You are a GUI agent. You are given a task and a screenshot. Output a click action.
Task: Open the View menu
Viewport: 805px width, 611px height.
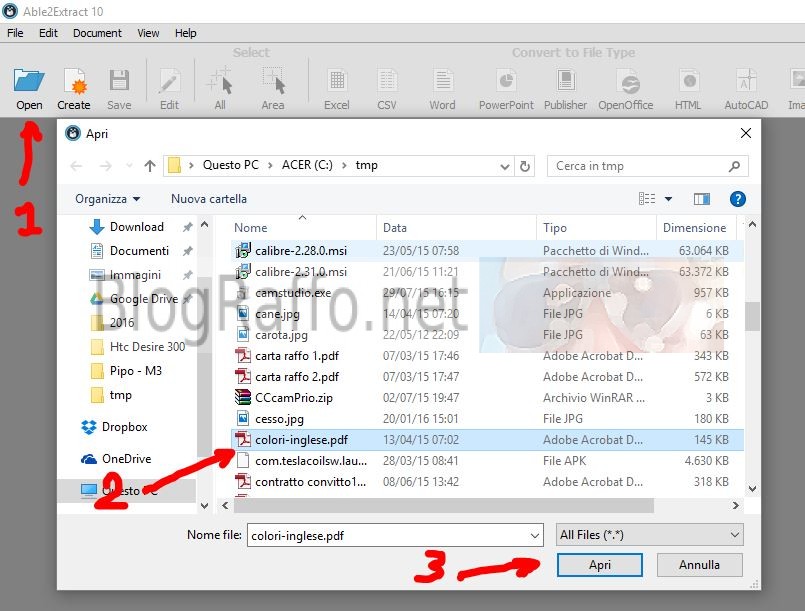pyautogui.click(x=148, y=33)
